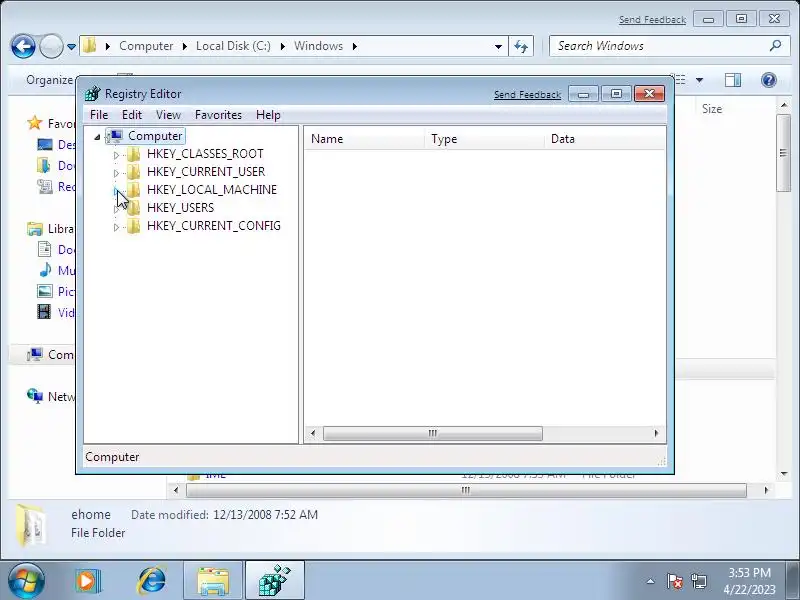The height and width of the screenshot is (600, 800).
Task: Click right arrow of Registry Editor scrollbar
Action: point(656,434)
